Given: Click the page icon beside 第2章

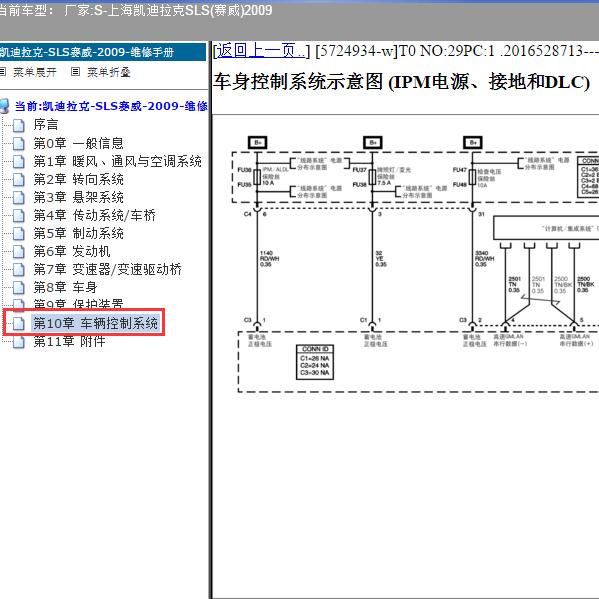Looking at the screenshot, I should [18, 179].
